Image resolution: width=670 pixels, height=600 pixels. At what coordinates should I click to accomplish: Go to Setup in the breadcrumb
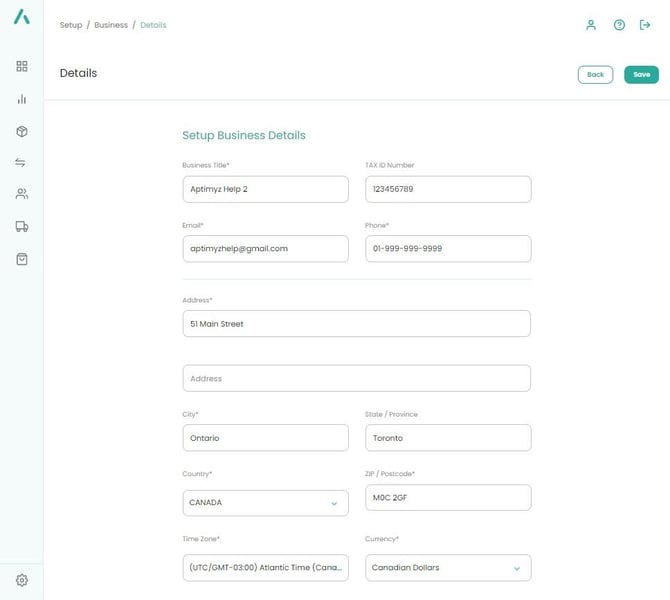(x=71, y=25)
